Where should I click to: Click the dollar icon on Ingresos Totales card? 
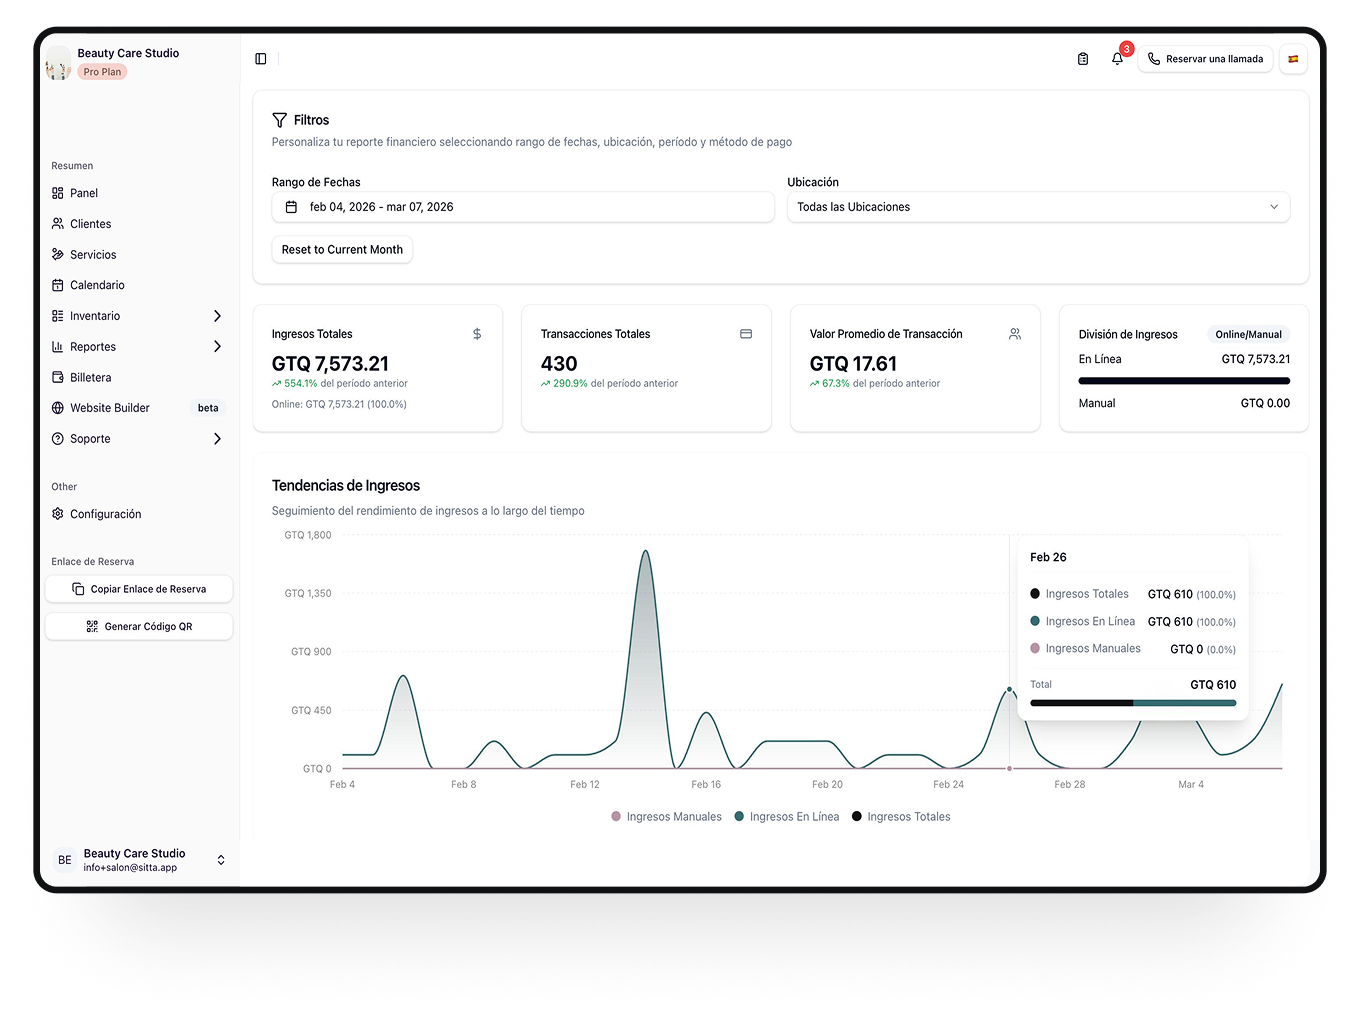(477, 334)
